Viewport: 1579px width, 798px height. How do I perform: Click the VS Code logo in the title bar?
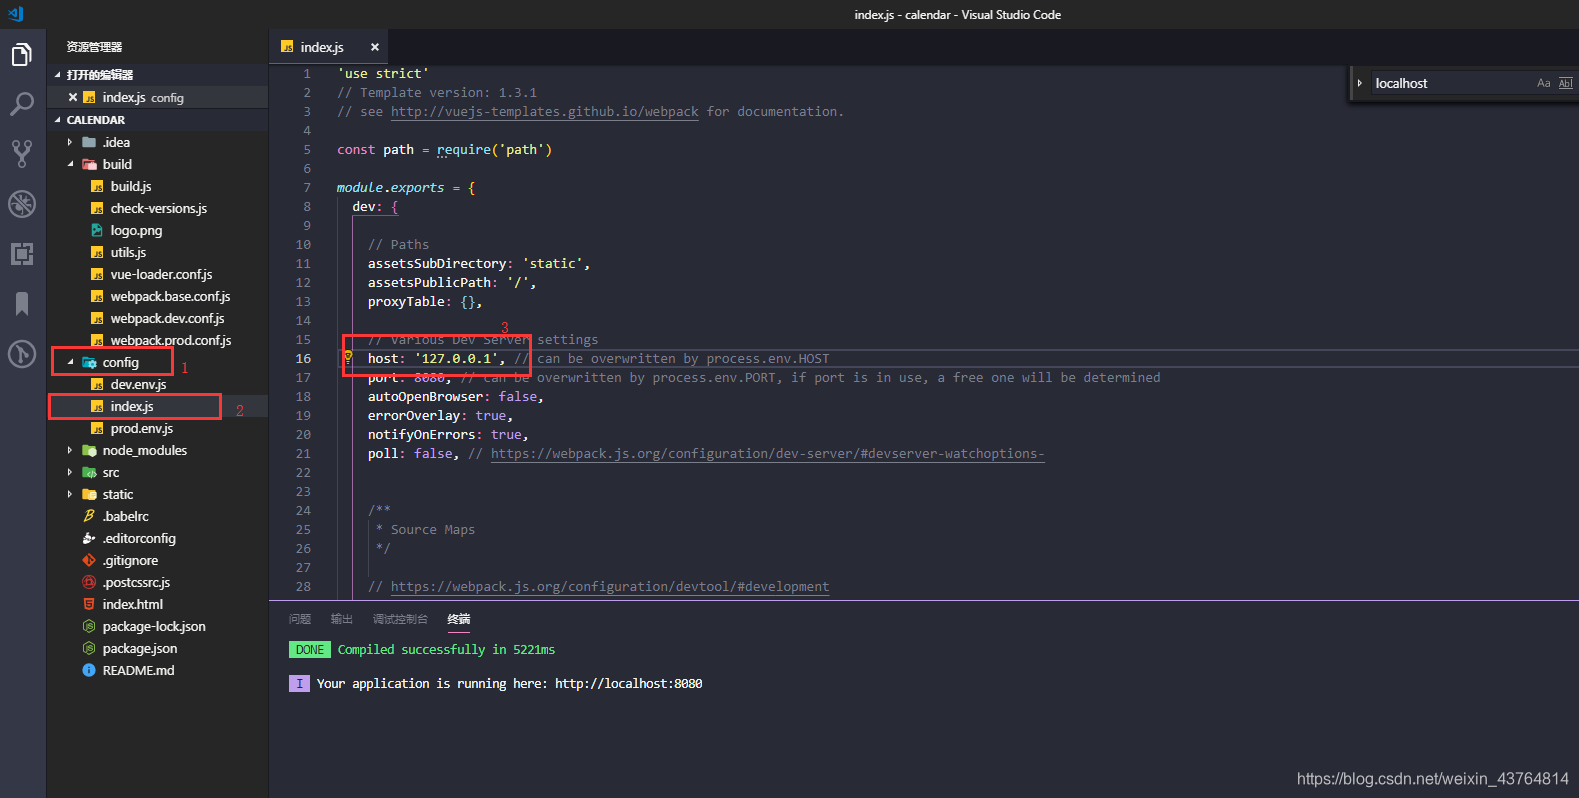tap(15, 14)
